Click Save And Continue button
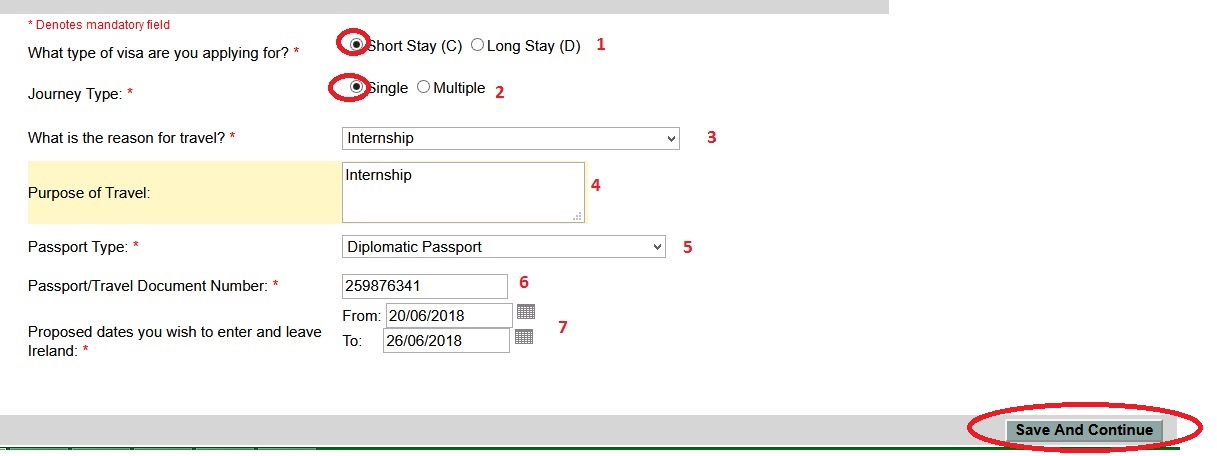The image size is (1217, 456). click(x=1083, y=430)
